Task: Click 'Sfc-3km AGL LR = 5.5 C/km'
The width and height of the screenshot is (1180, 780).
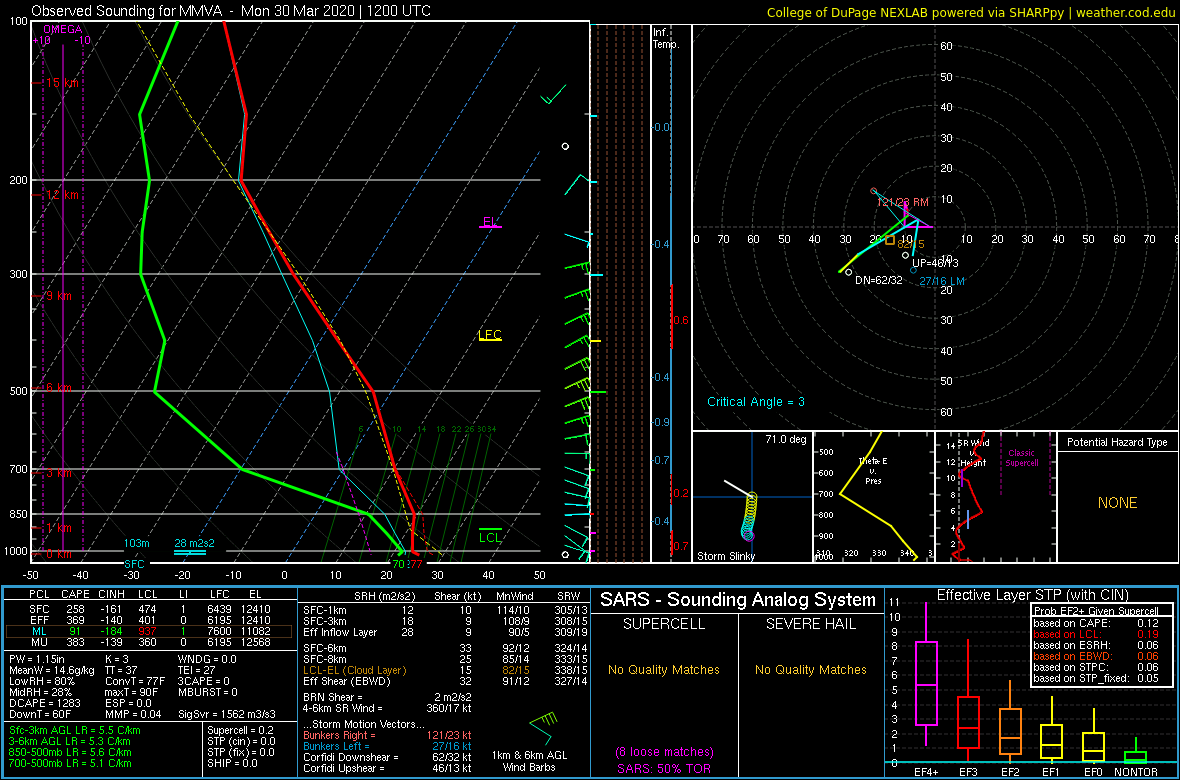Action: click(x=75, y=730)
